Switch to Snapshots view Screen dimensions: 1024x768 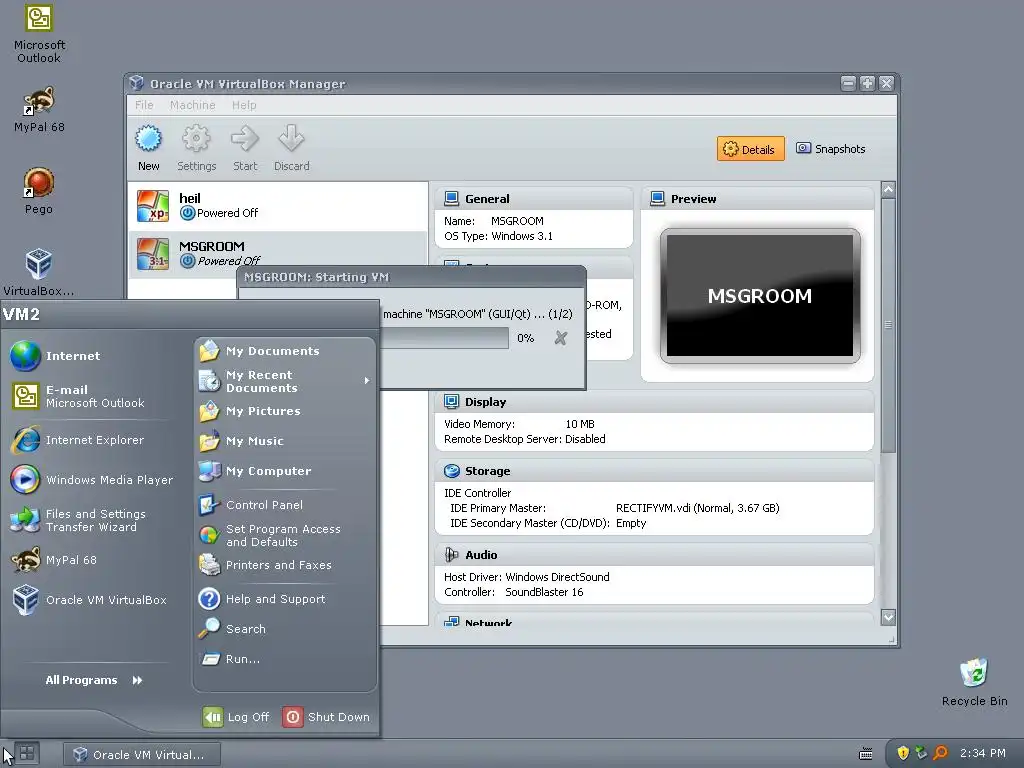point(831,149)
